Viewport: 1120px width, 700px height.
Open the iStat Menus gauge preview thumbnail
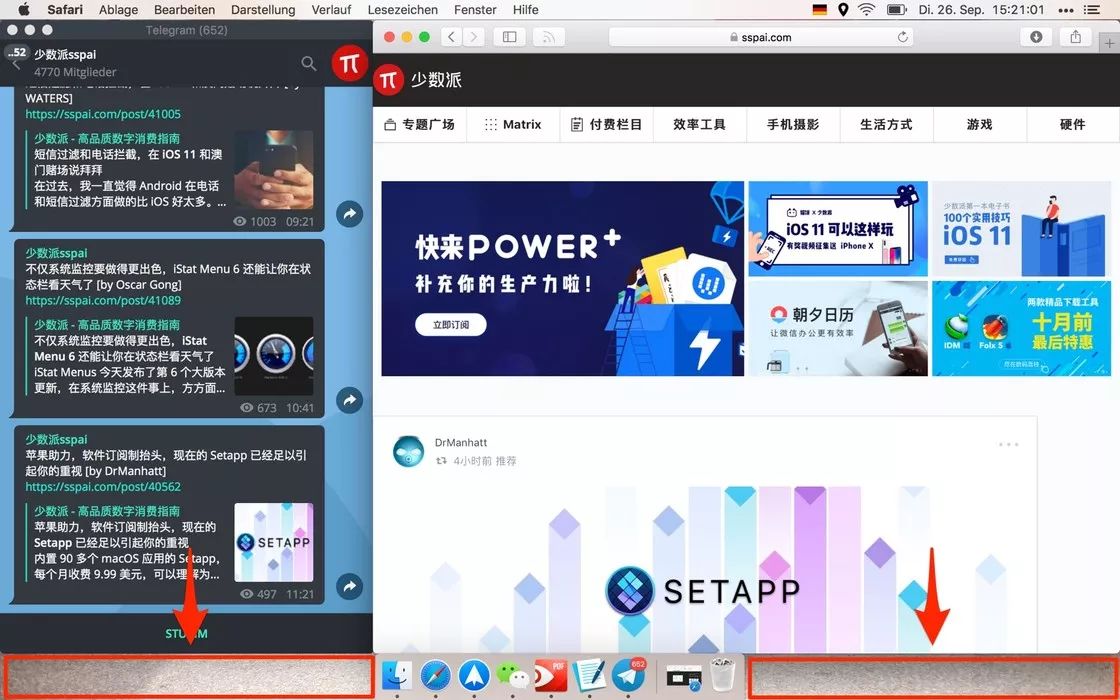[x=274, y=356]
